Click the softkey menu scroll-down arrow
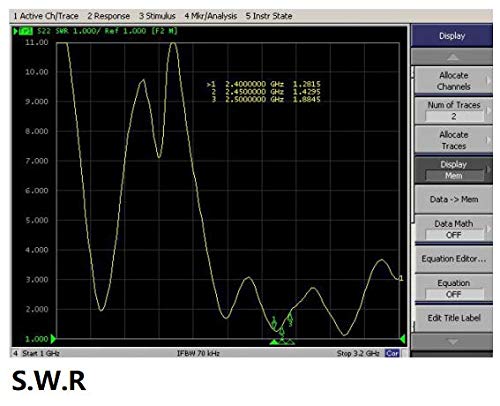Viewport: 500px width, 406px height. point(452,342)
